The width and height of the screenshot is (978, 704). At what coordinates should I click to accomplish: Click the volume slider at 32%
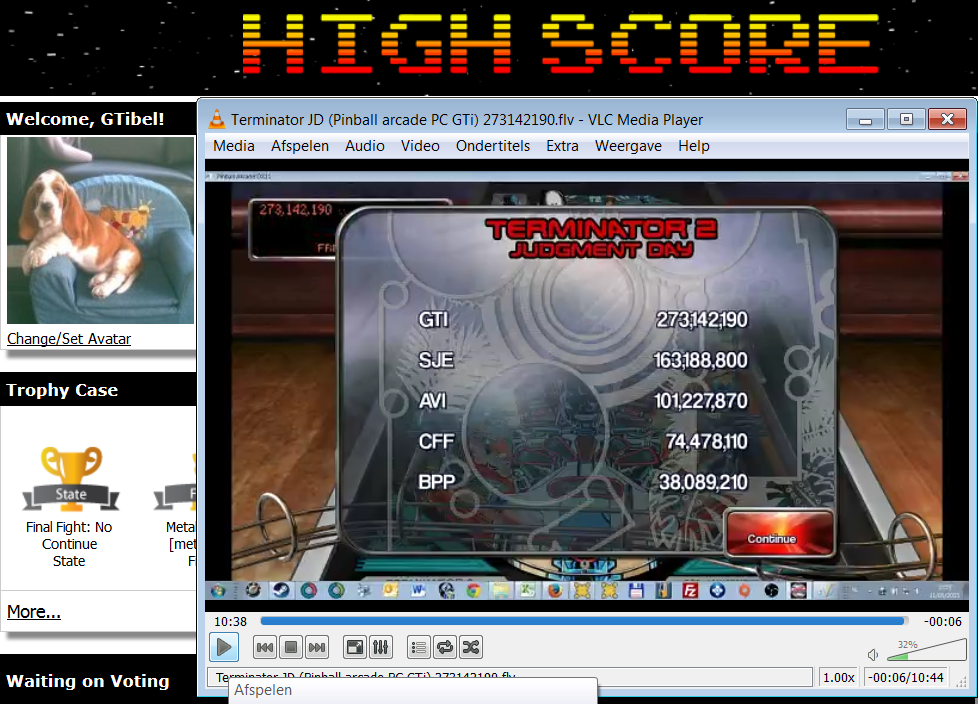[927, 651]
